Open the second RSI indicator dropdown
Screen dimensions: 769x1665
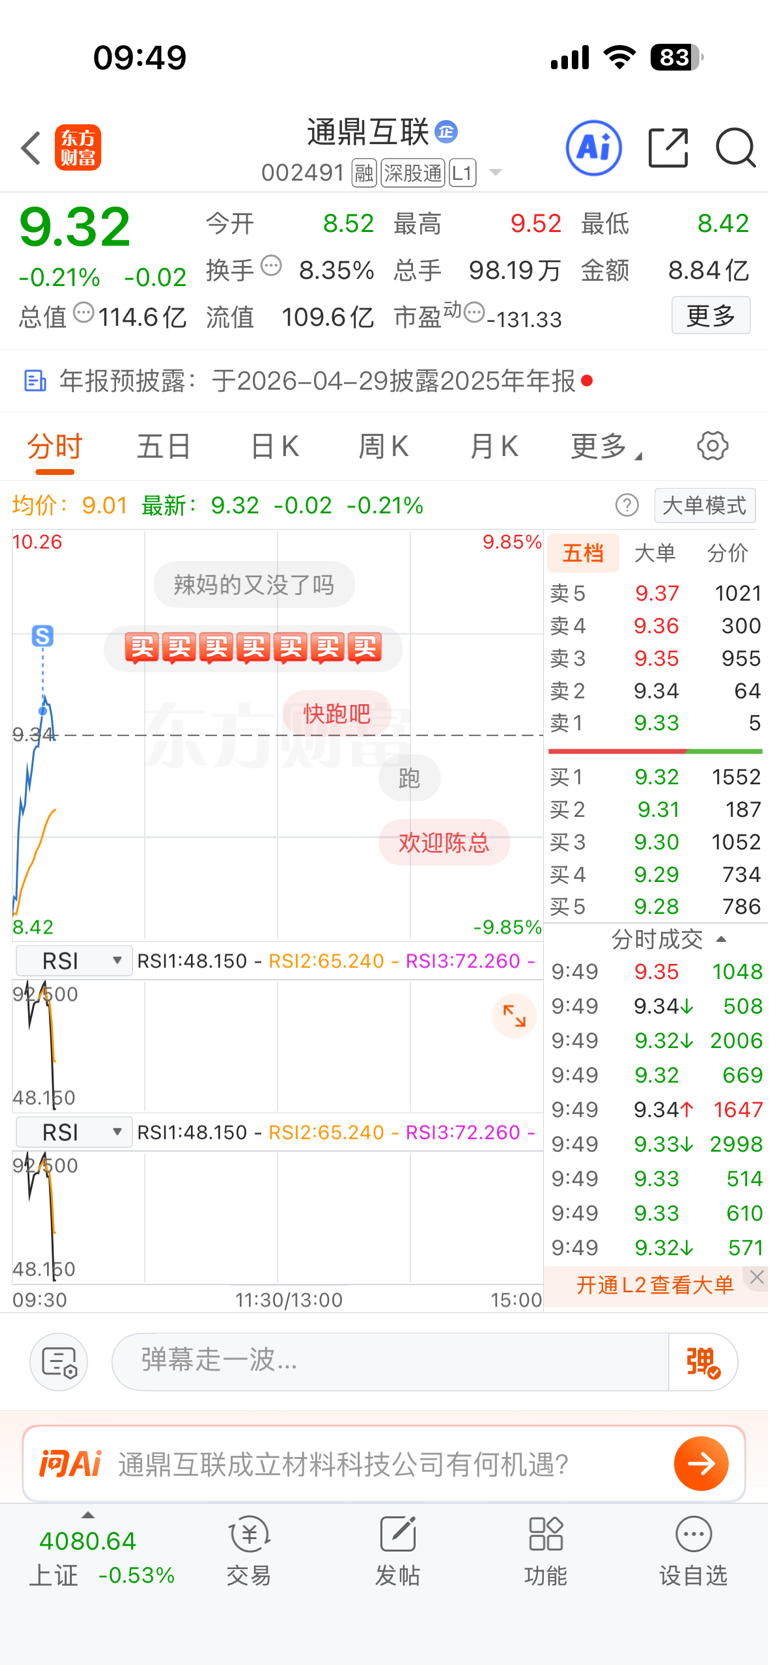[75, 1132]
